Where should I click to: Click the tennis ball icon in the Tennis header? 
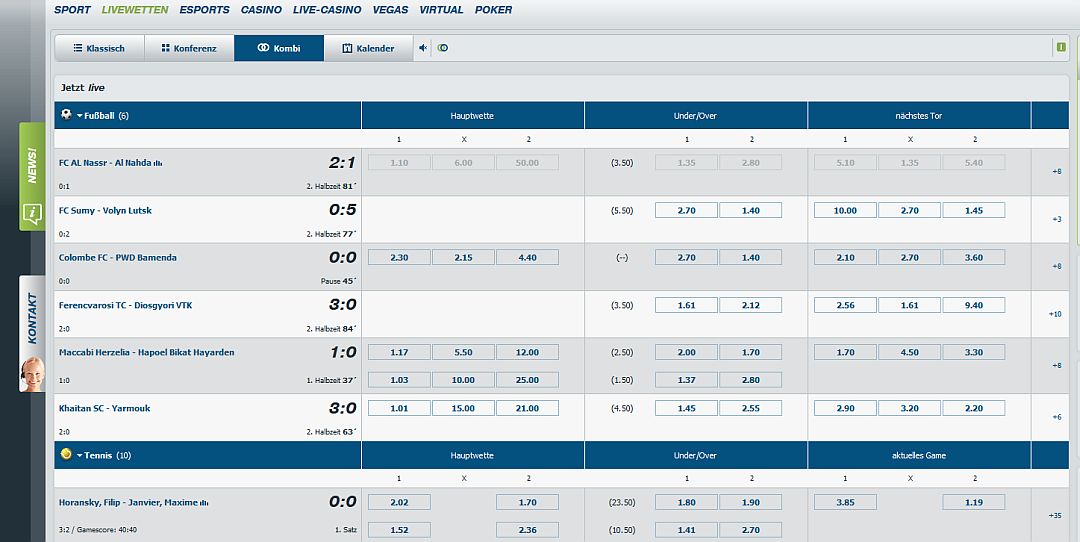click(66, 454)
